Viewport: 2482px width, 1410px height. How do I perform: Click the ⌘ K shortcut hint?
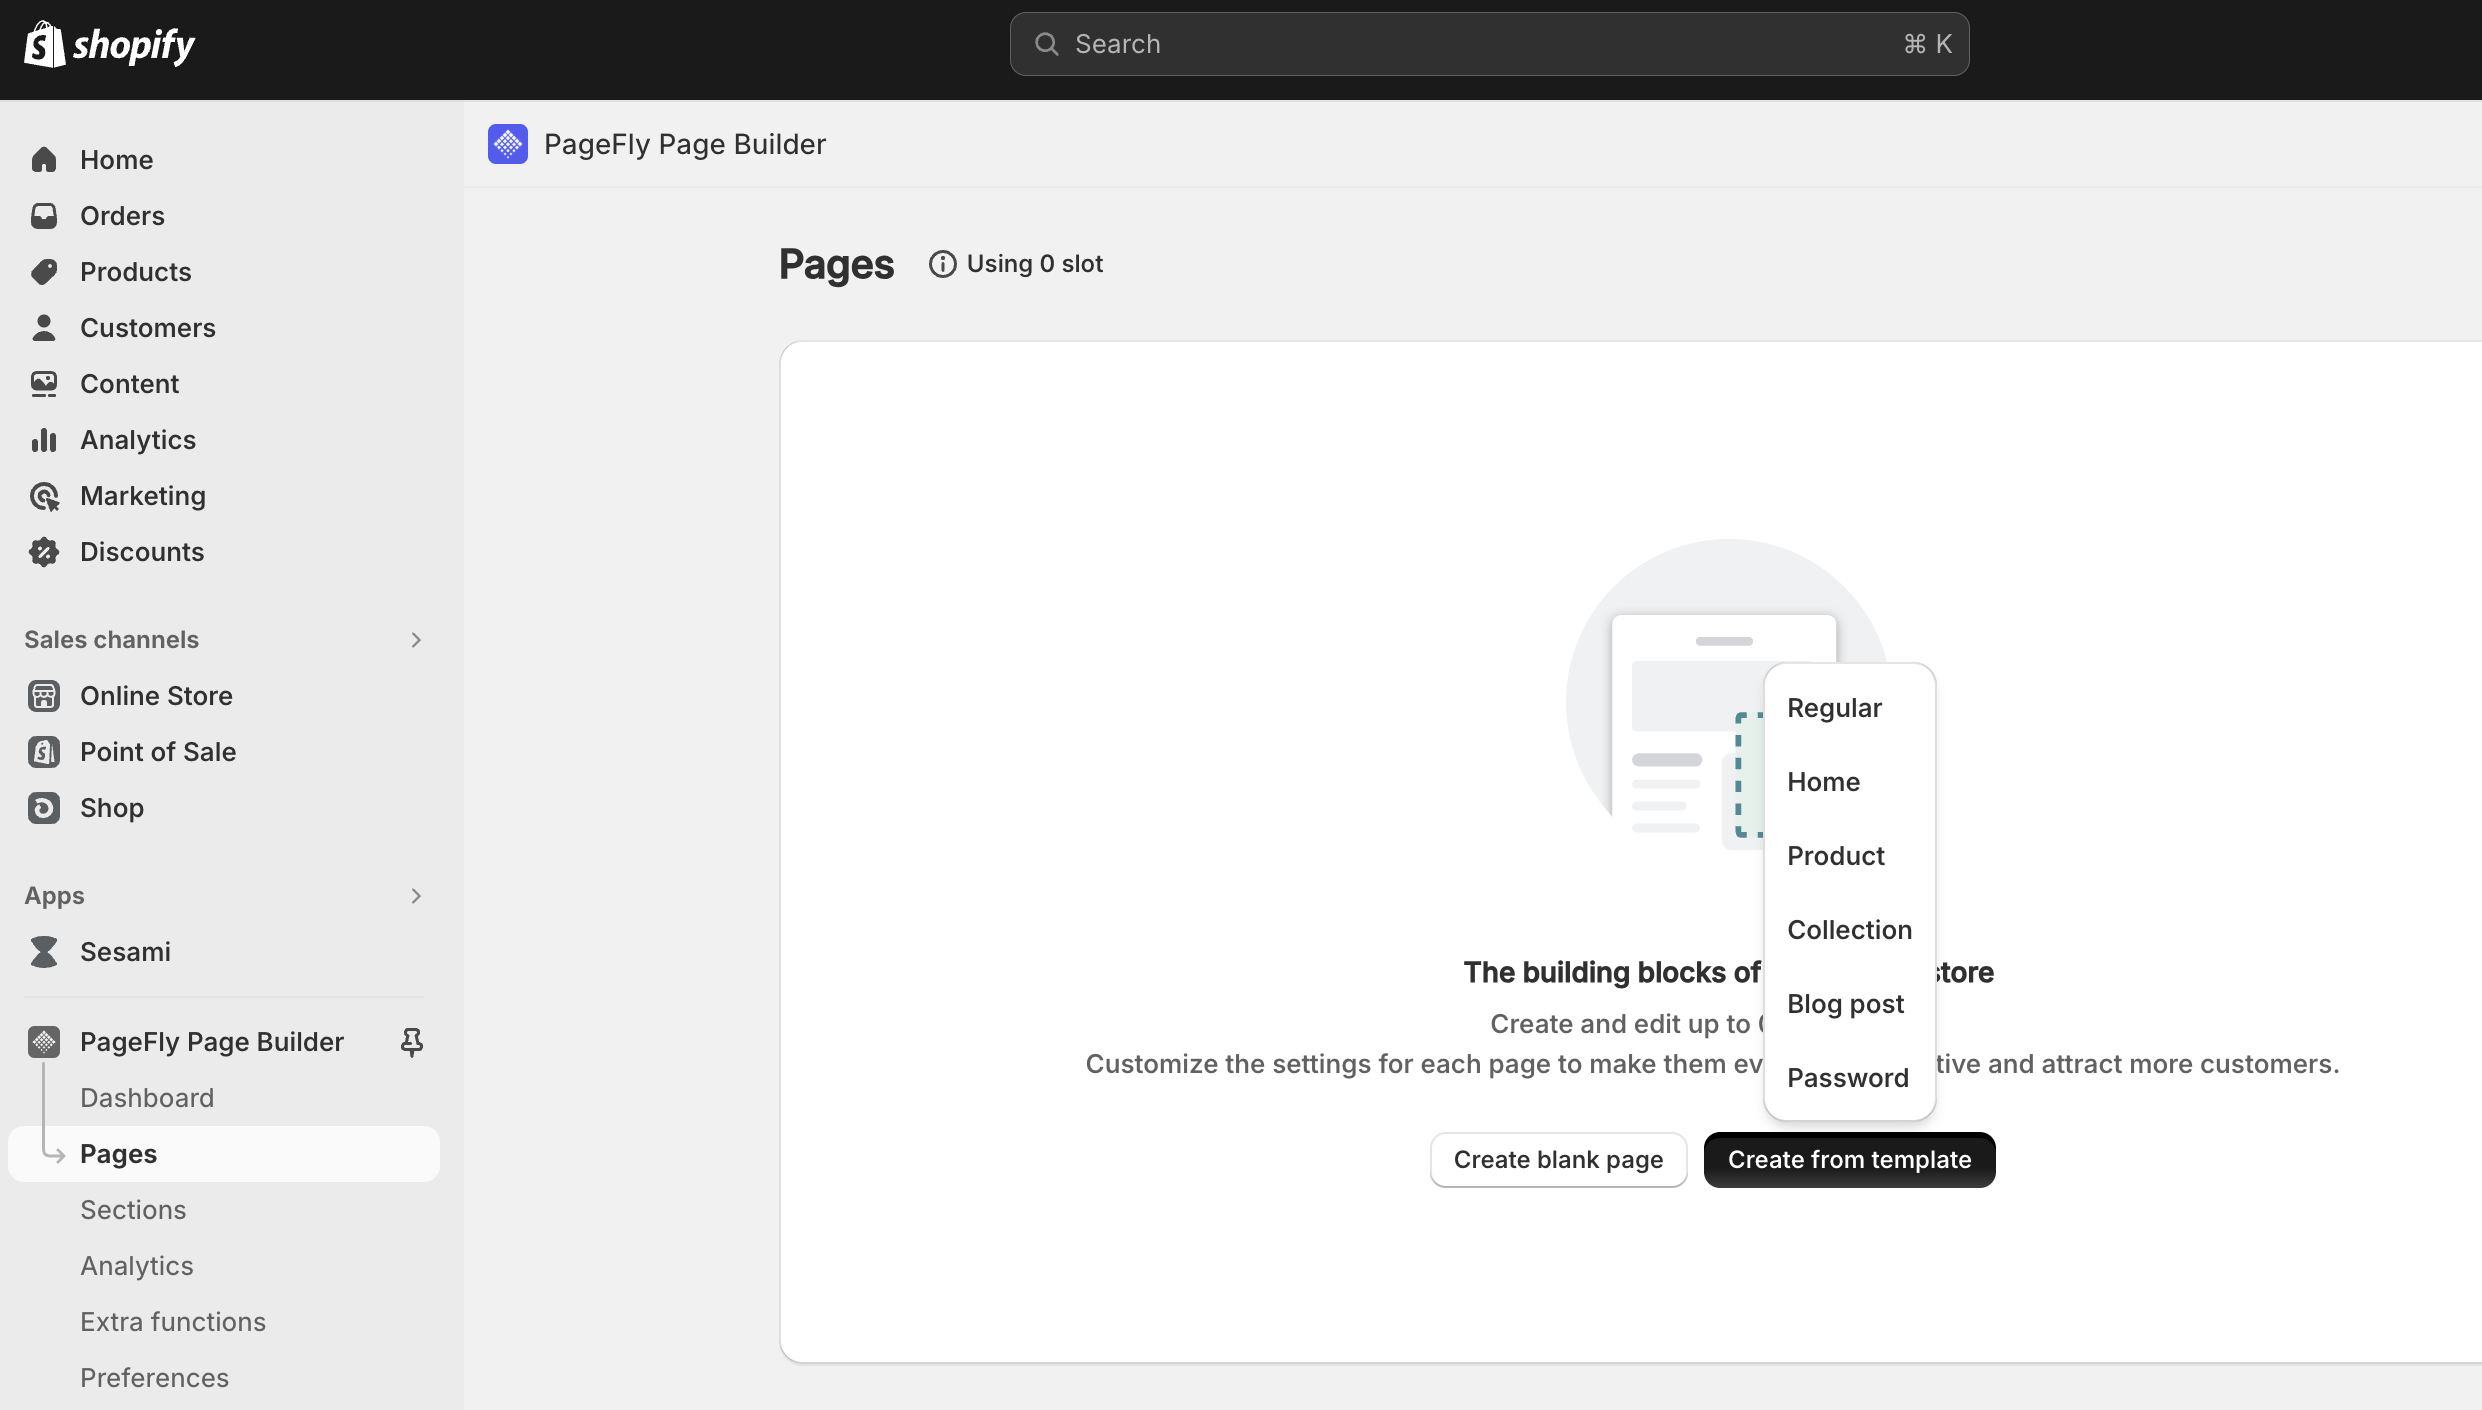pyautogui.click(x=1928, y=44)
